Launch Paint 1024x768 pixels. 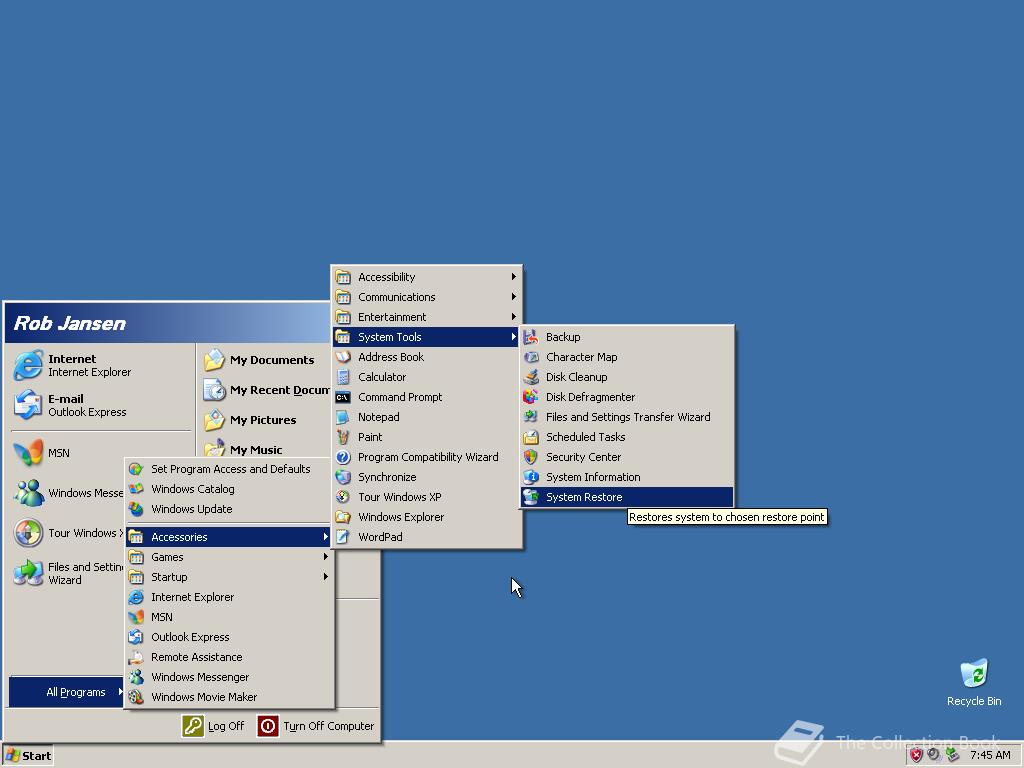[x=426, y=437]
